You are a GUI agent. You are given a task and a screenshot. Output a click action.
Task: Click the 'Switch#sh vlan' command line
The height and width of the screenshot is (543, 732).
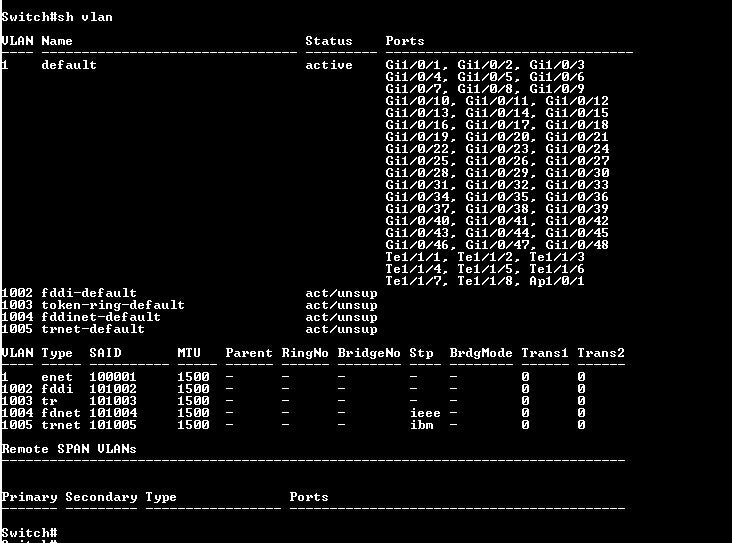(56, 17)
